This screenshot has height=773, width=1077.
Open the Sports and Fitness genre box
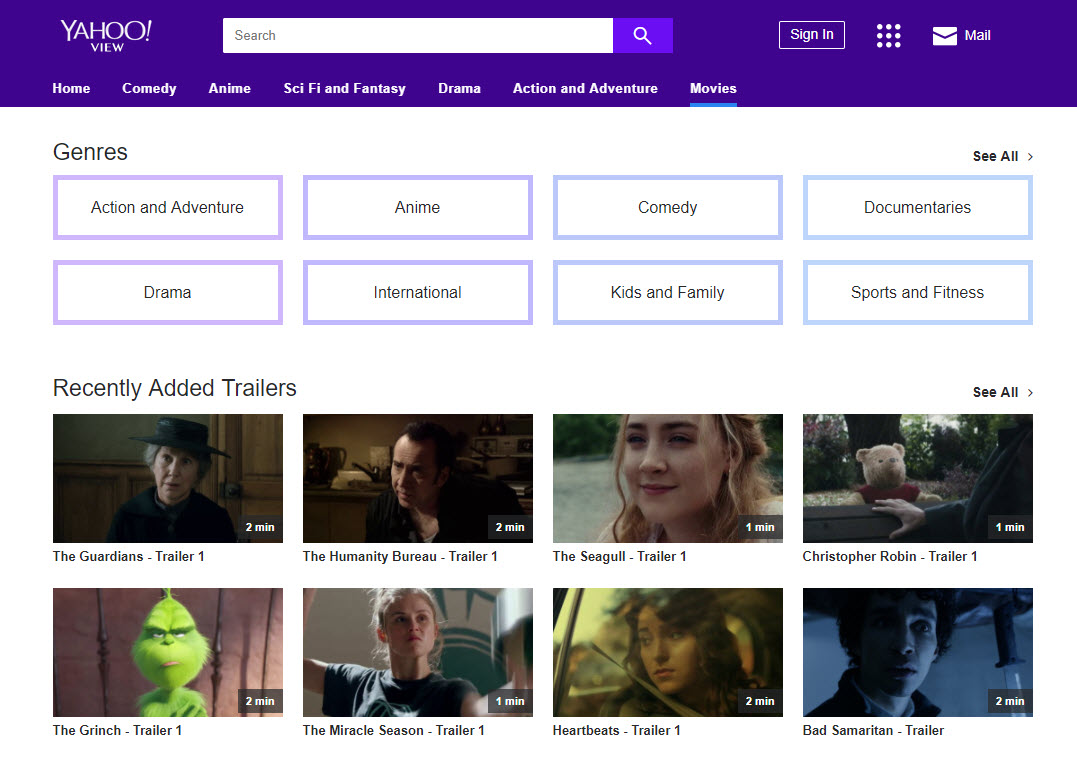coord(918,292)
